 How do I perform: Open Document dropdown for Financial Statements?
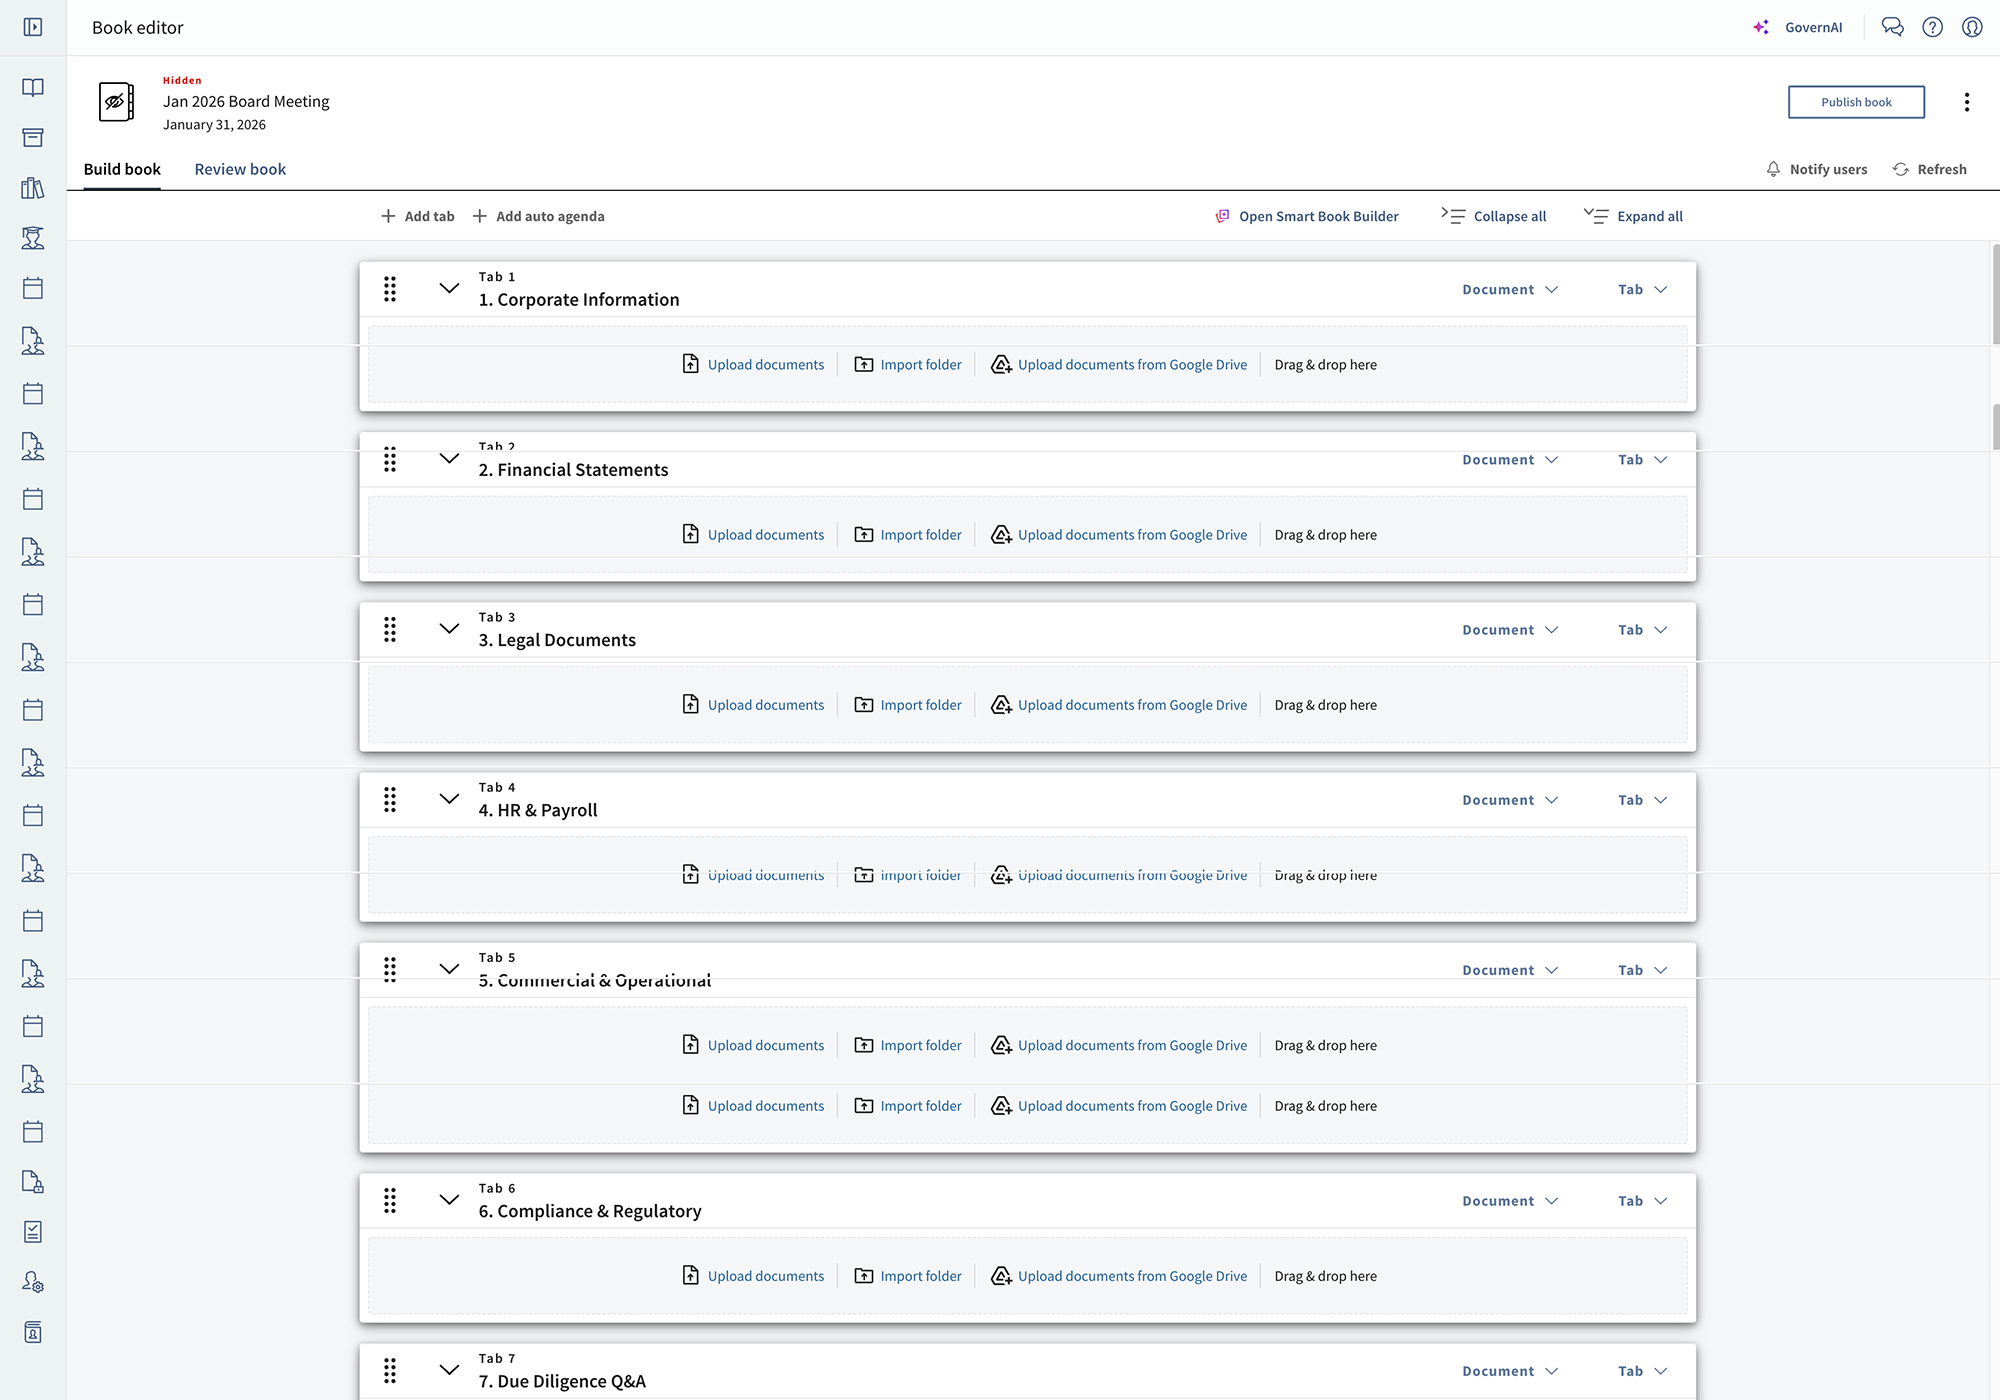1510,460
